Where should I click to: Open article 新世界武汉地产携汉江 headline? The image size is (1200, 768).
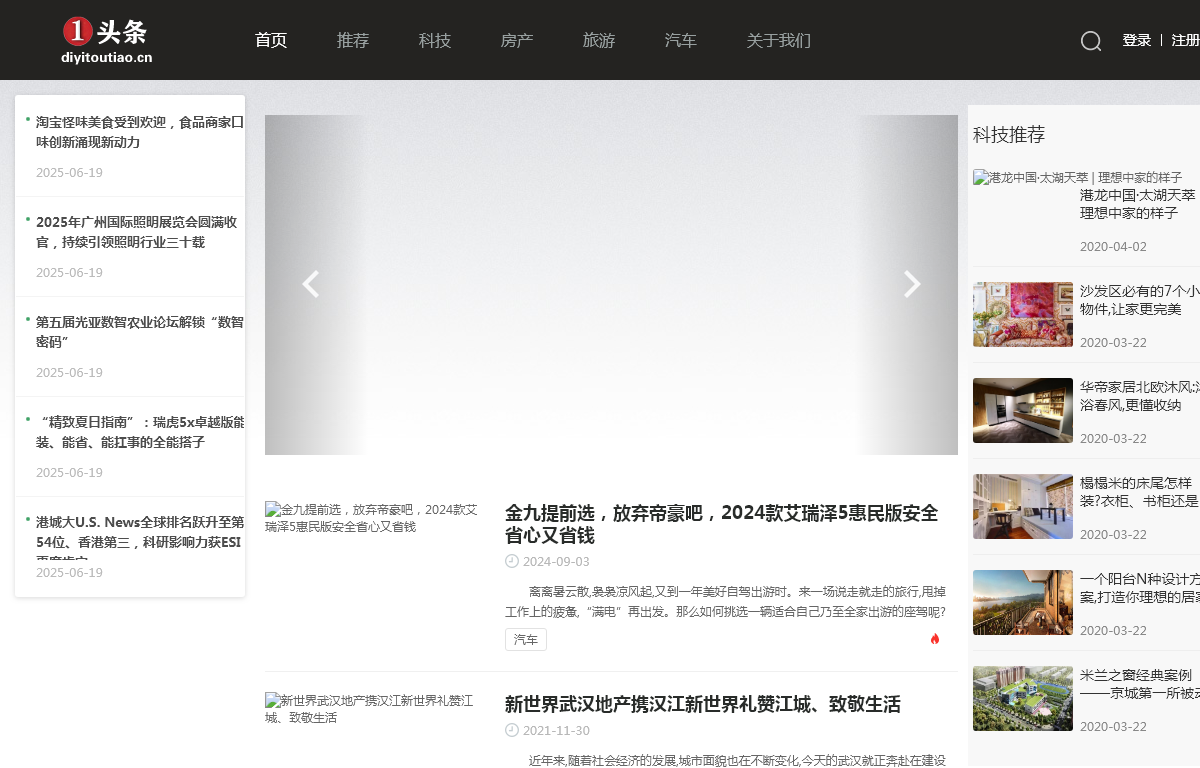point(703,704)
